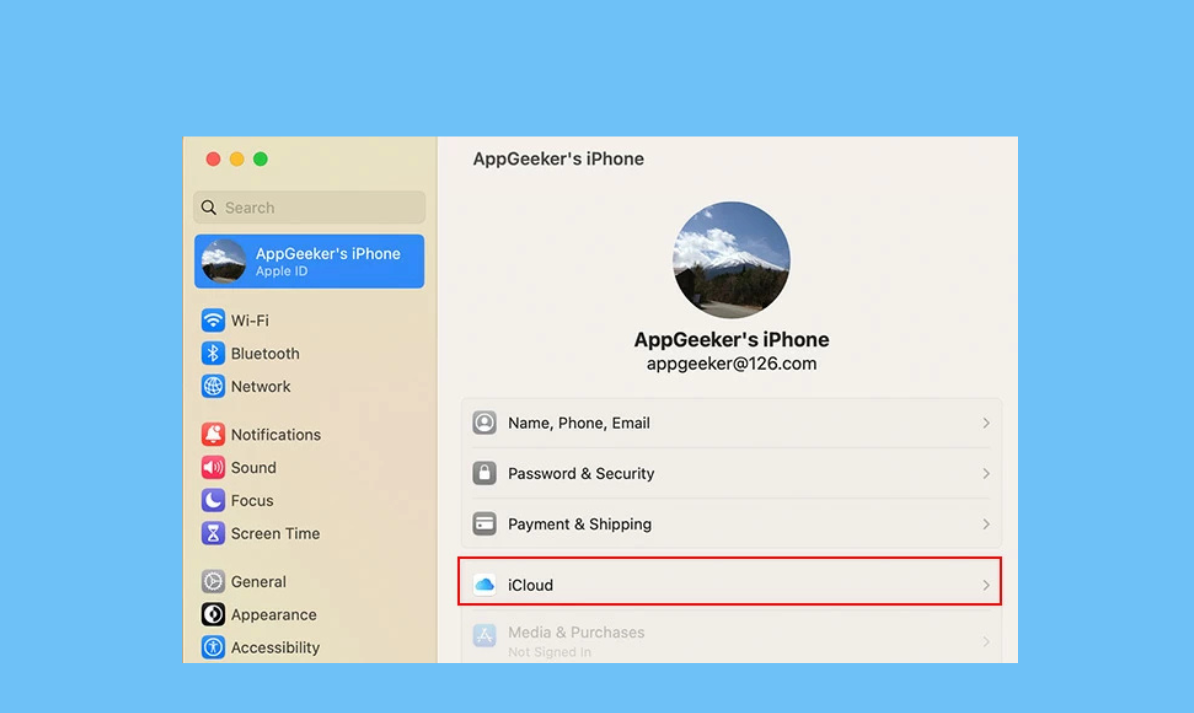Click the green fullscreen window button

(260, 159)
